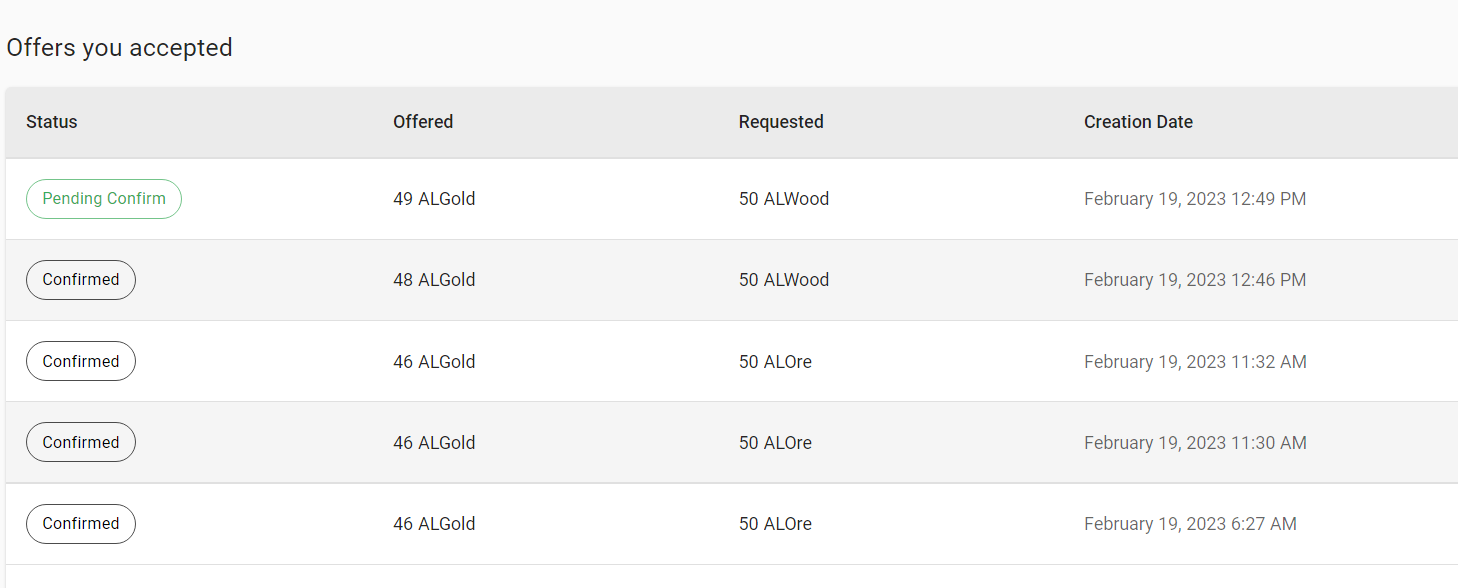The height and width of the screenshot is (588, 1458).
Task: Sort by the Offered column header
Action: pyautogui.click(x=422, y=121)
